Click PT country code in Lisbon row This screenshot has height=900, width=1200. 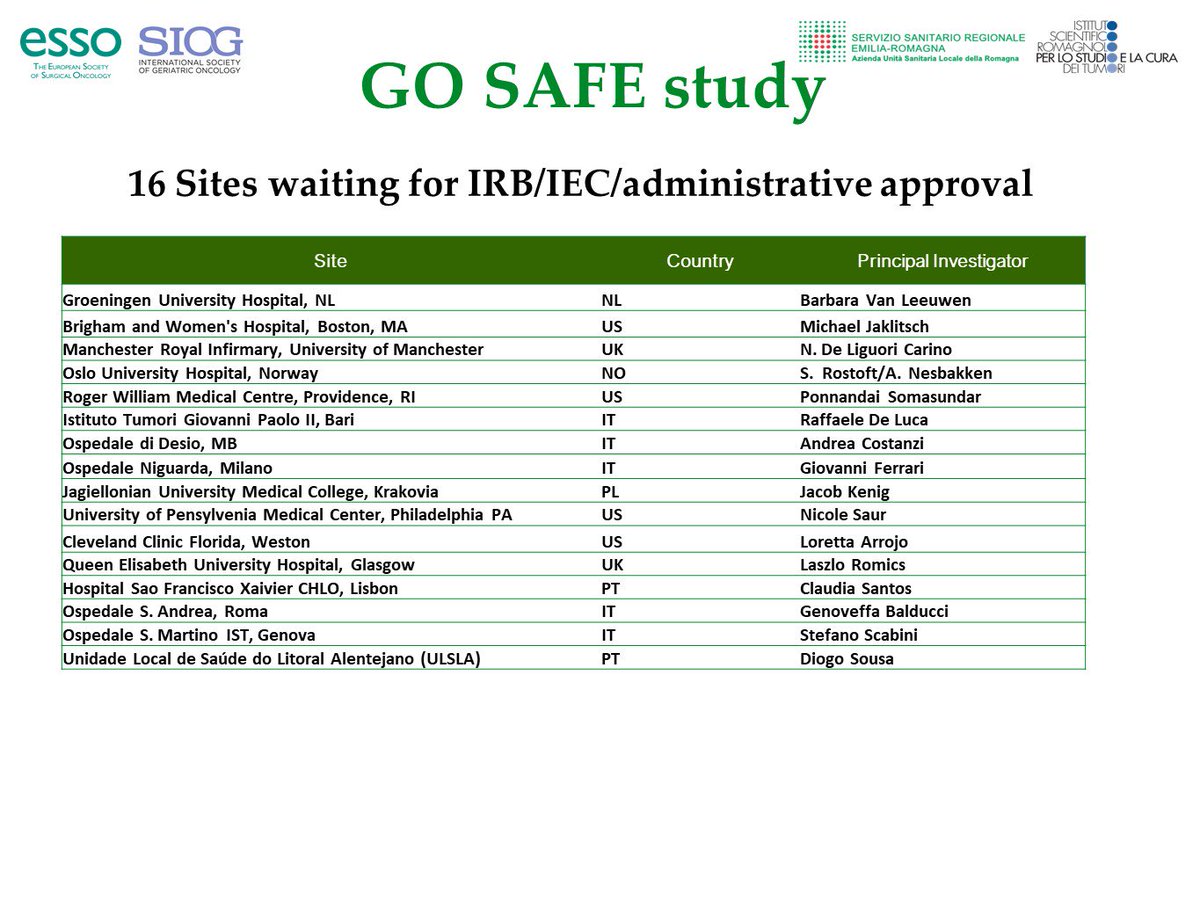point(610,588)
